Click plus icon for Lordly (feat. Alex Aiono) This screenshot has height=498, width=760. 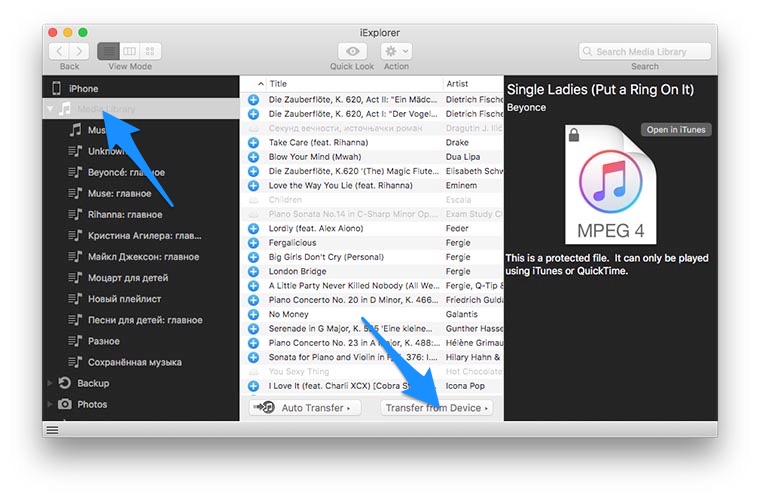(253, 228)
